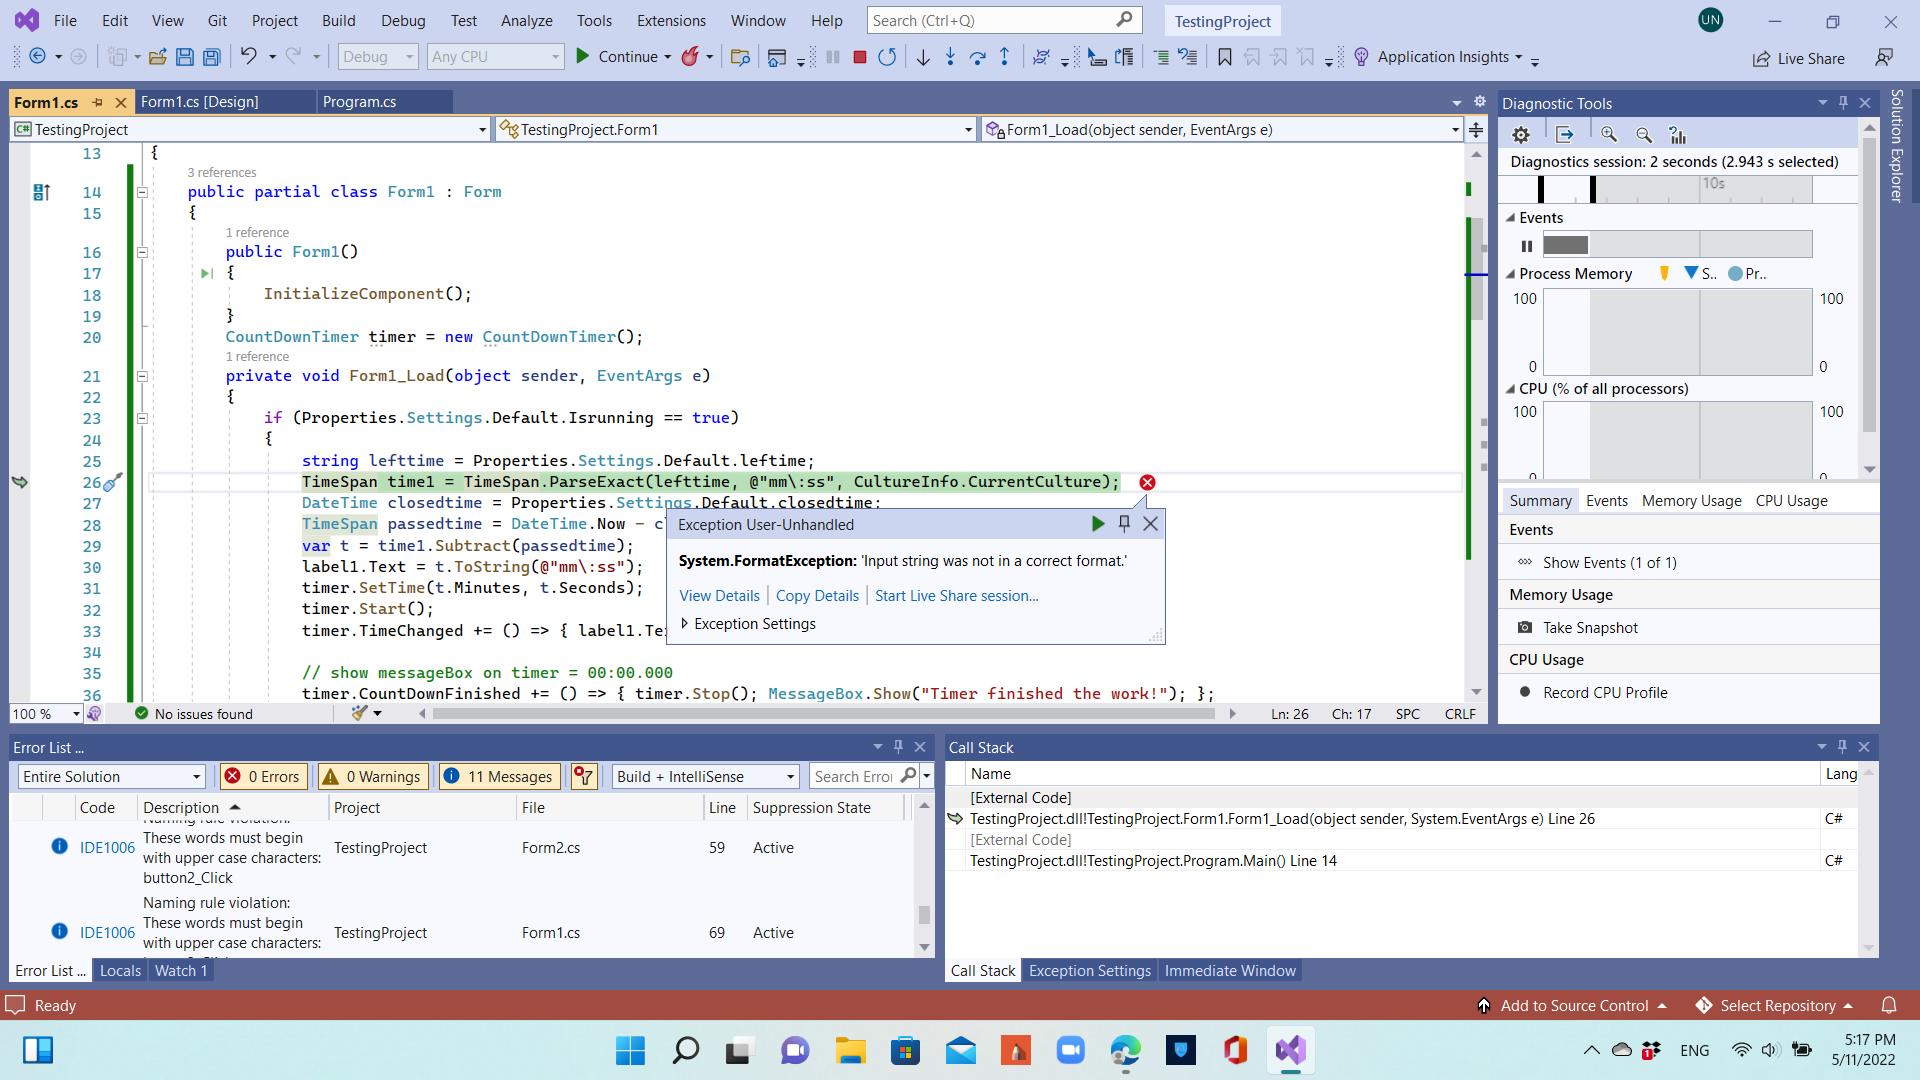Open the Any CPU platform dropdown

495,57
